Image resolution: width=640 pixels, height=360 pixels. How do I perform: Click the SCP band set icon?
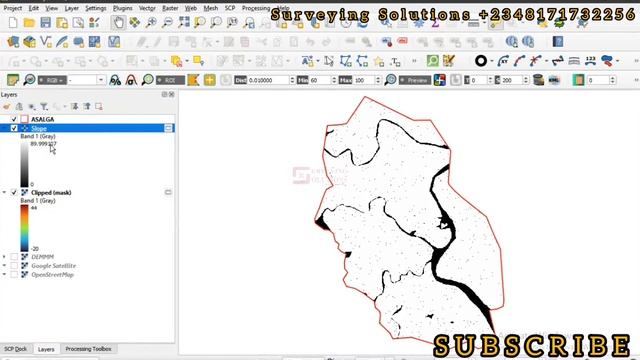click(13, 80)
